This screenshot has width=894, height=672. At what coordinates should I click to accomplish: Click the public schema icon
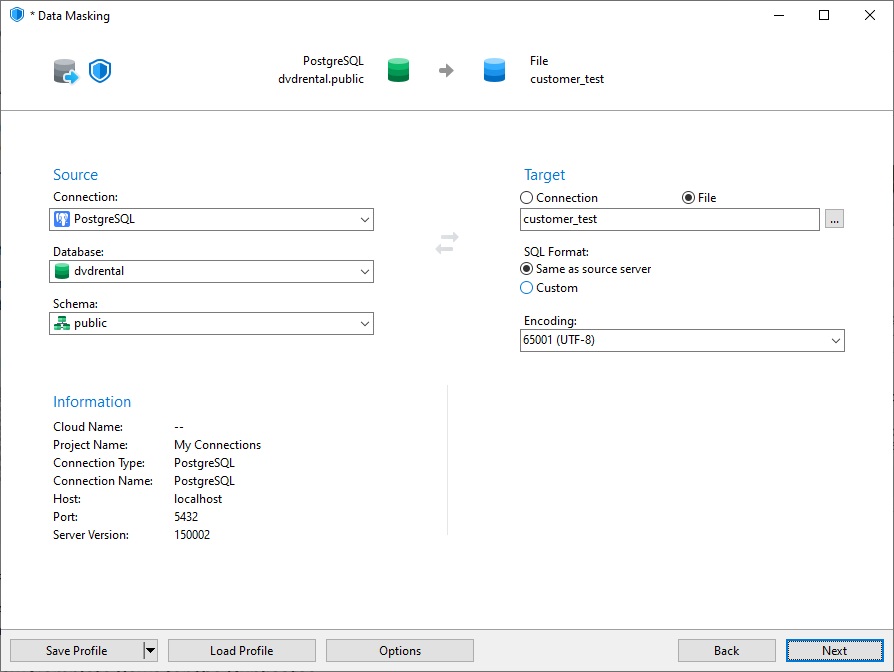[x=62, y=323]
